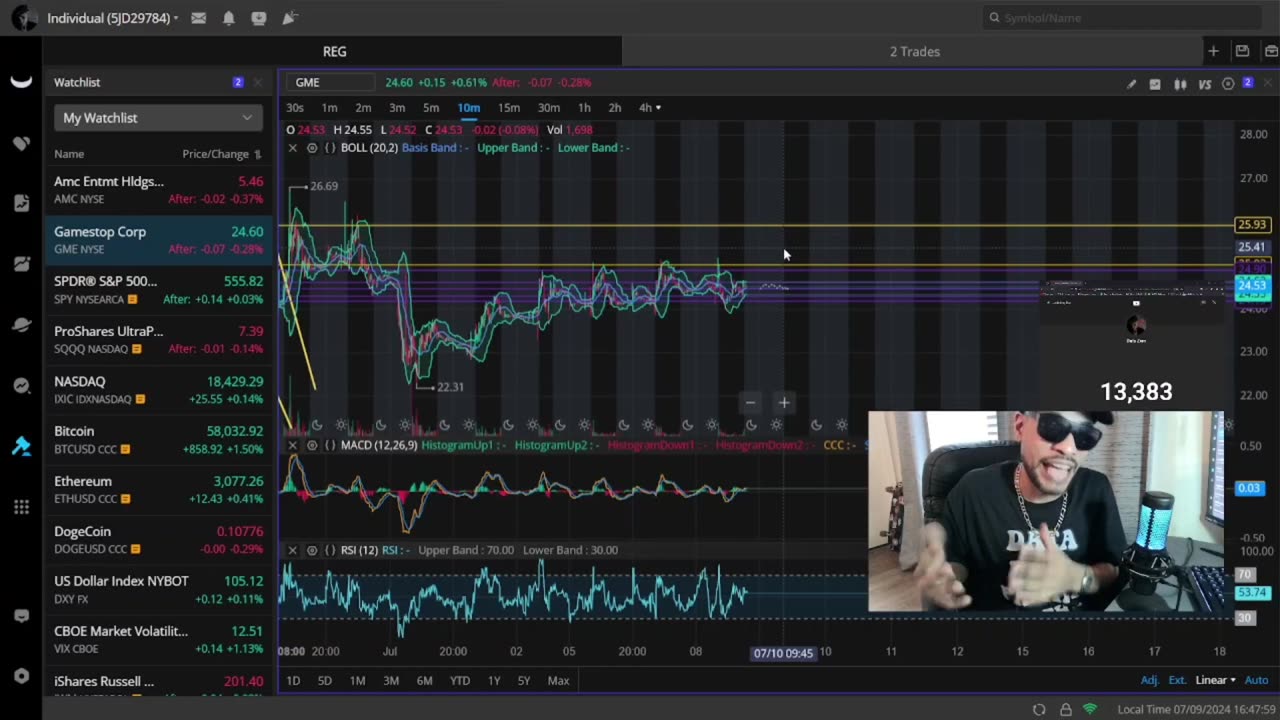Zoom out chart with minus button

750,403
